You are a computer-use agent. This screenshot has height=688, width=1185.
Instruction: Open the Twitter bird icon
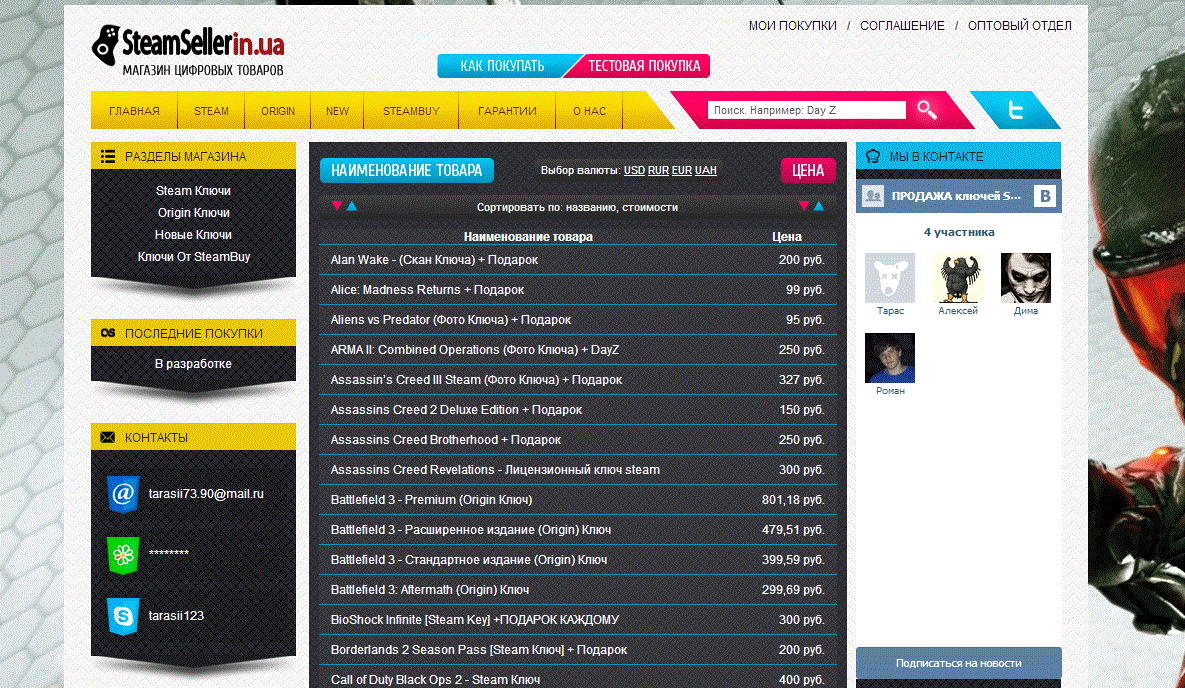[x=1016, y=110]
